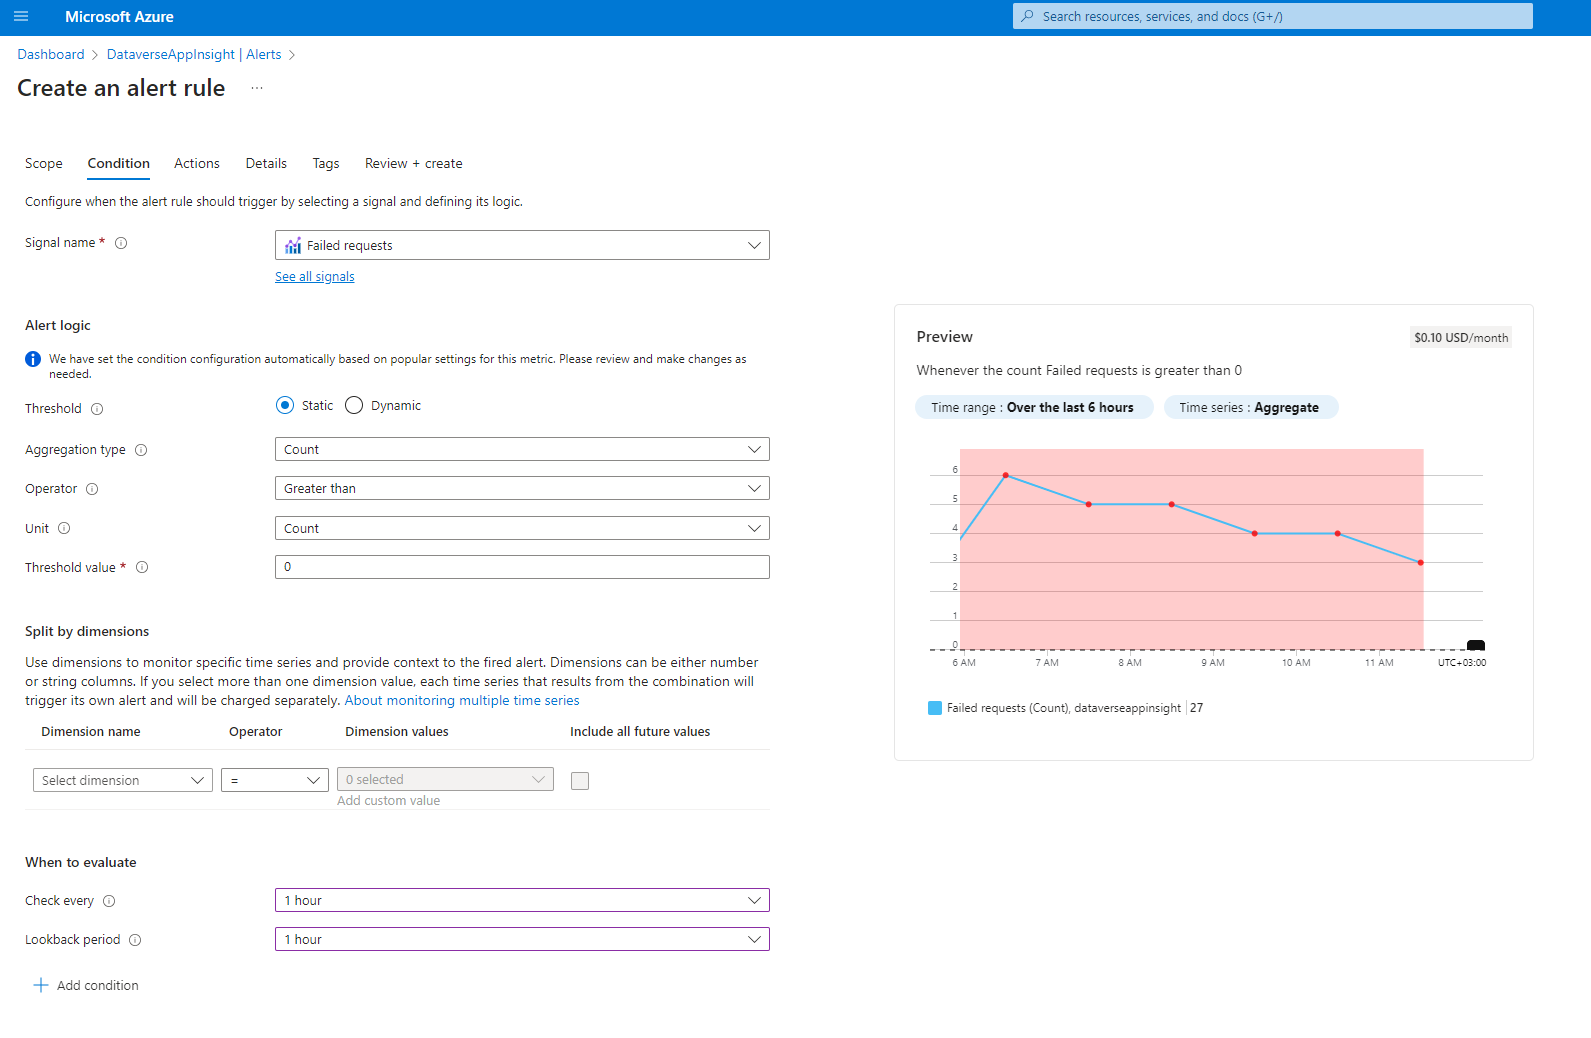Expand the Failed requests signal dropdown
Screen dimensions: 1591x1038
[521, 245]
